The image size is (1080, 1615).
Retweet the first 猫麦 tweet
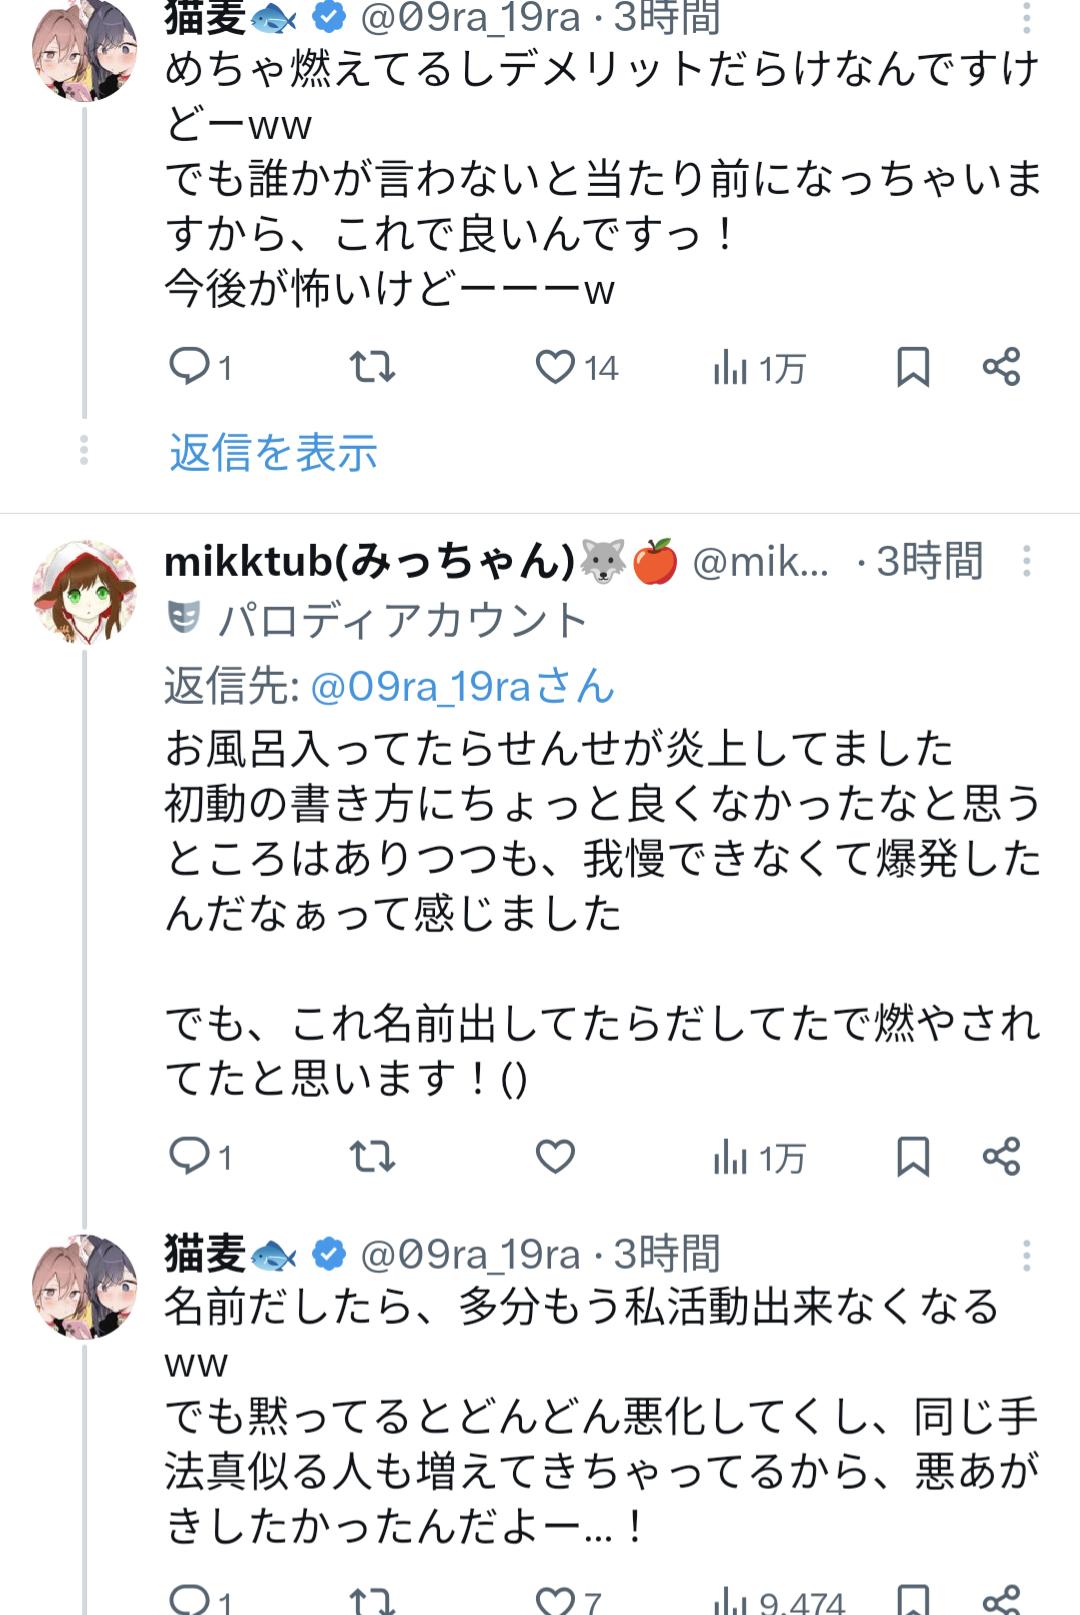click(372, 367)
